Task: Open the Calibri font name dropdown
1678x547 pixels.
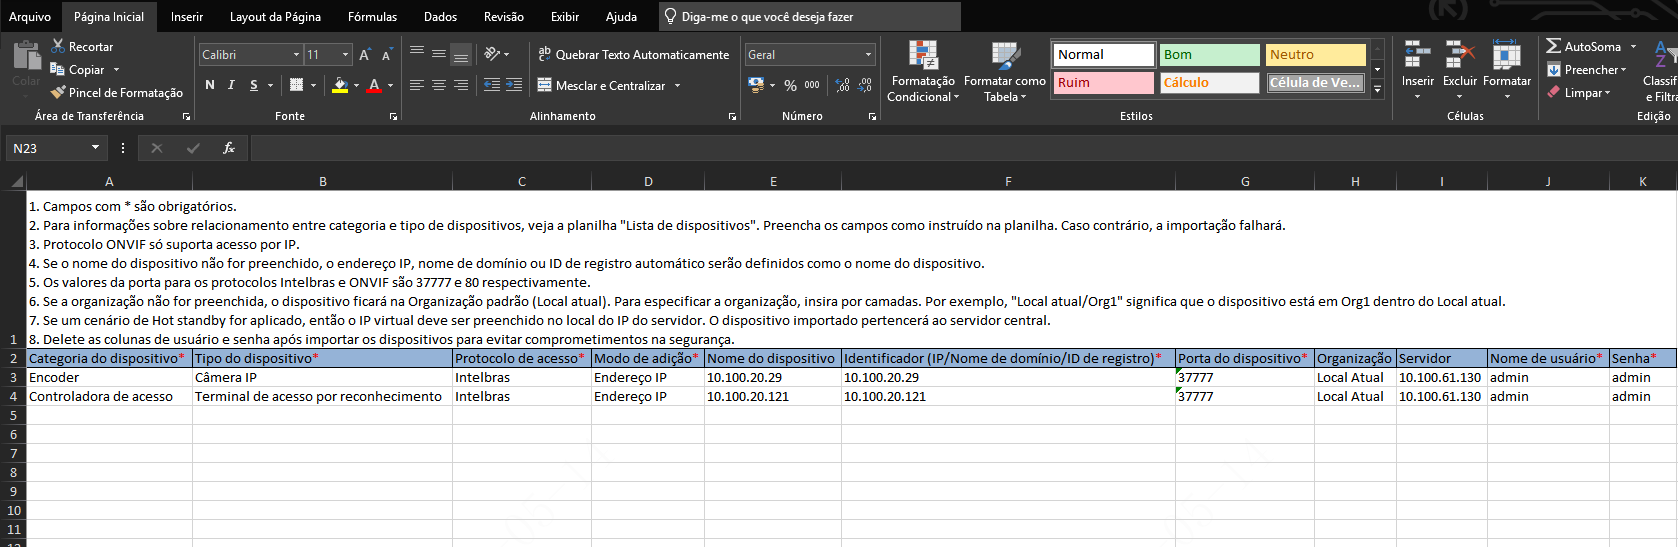Action: [x=296, y=55]
